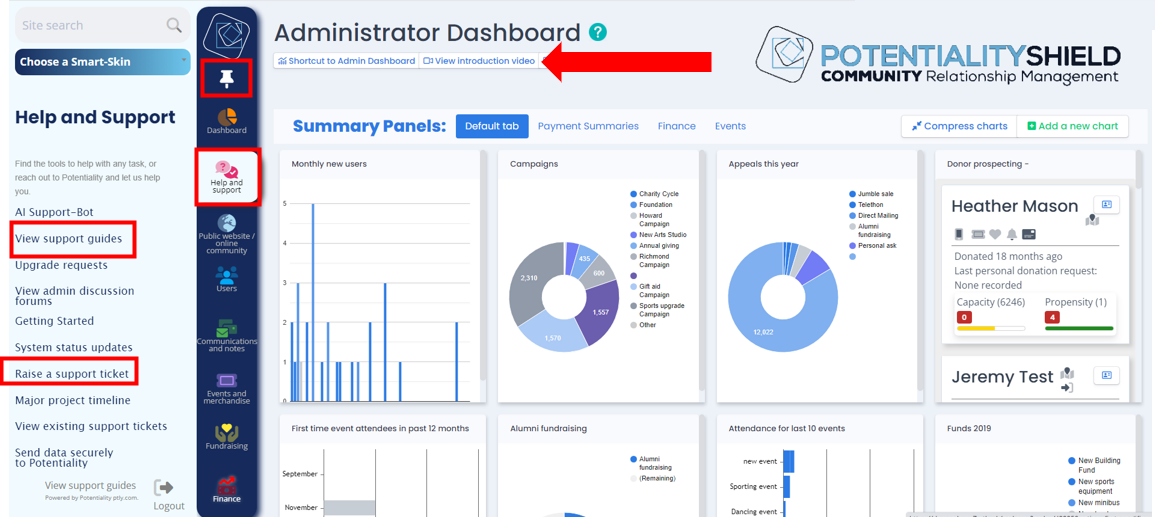1155x517 pixels.
Task: Toggle Jumble sale legend entry in Appeals
Action: click(x=874, y=194)
